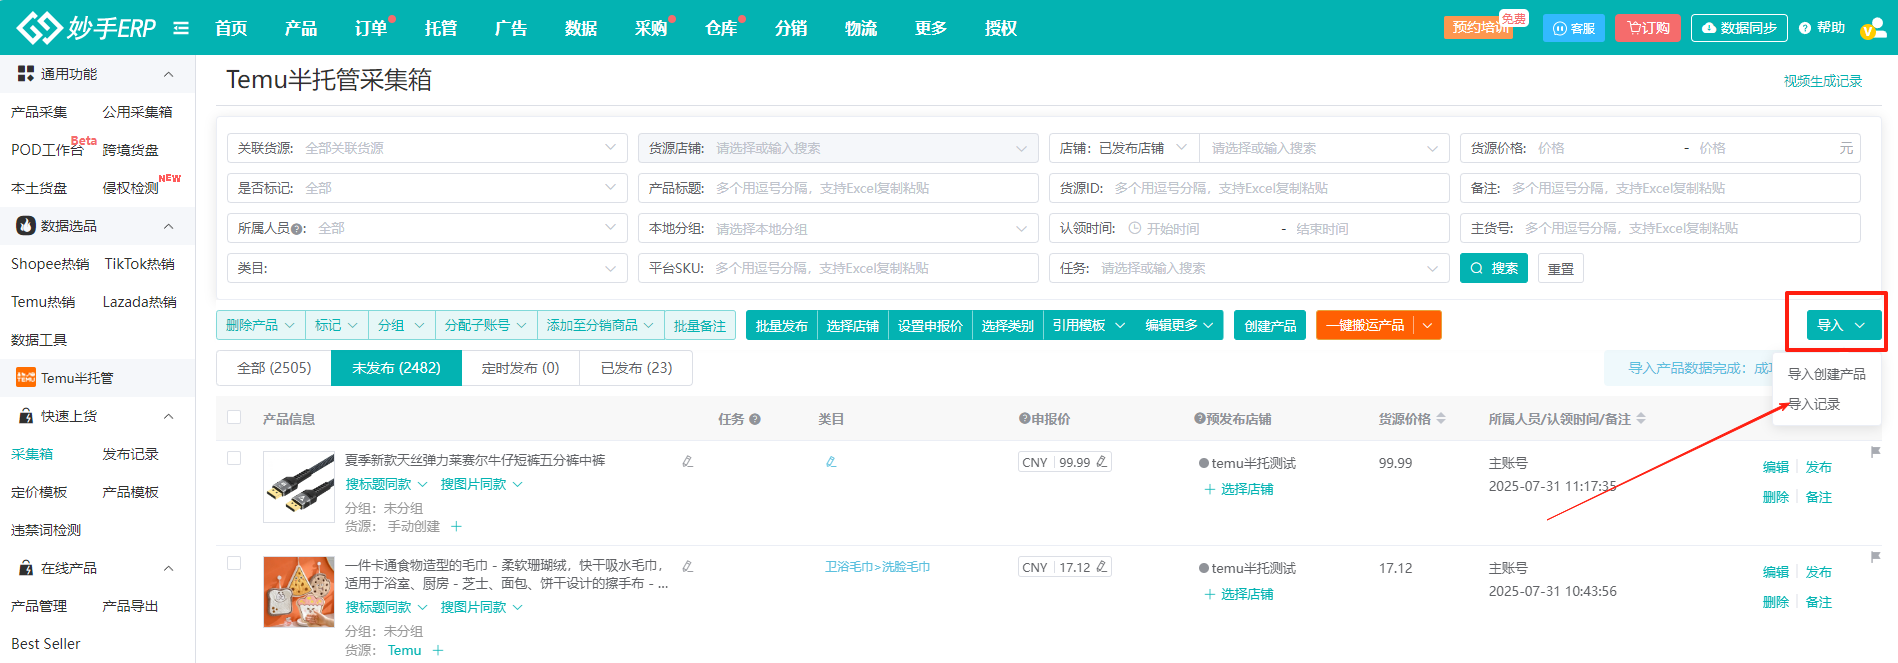Sort by 所属人员/认领时间 column arrows
Viewport: 1898px width, 663px height.
point(1641,419)
